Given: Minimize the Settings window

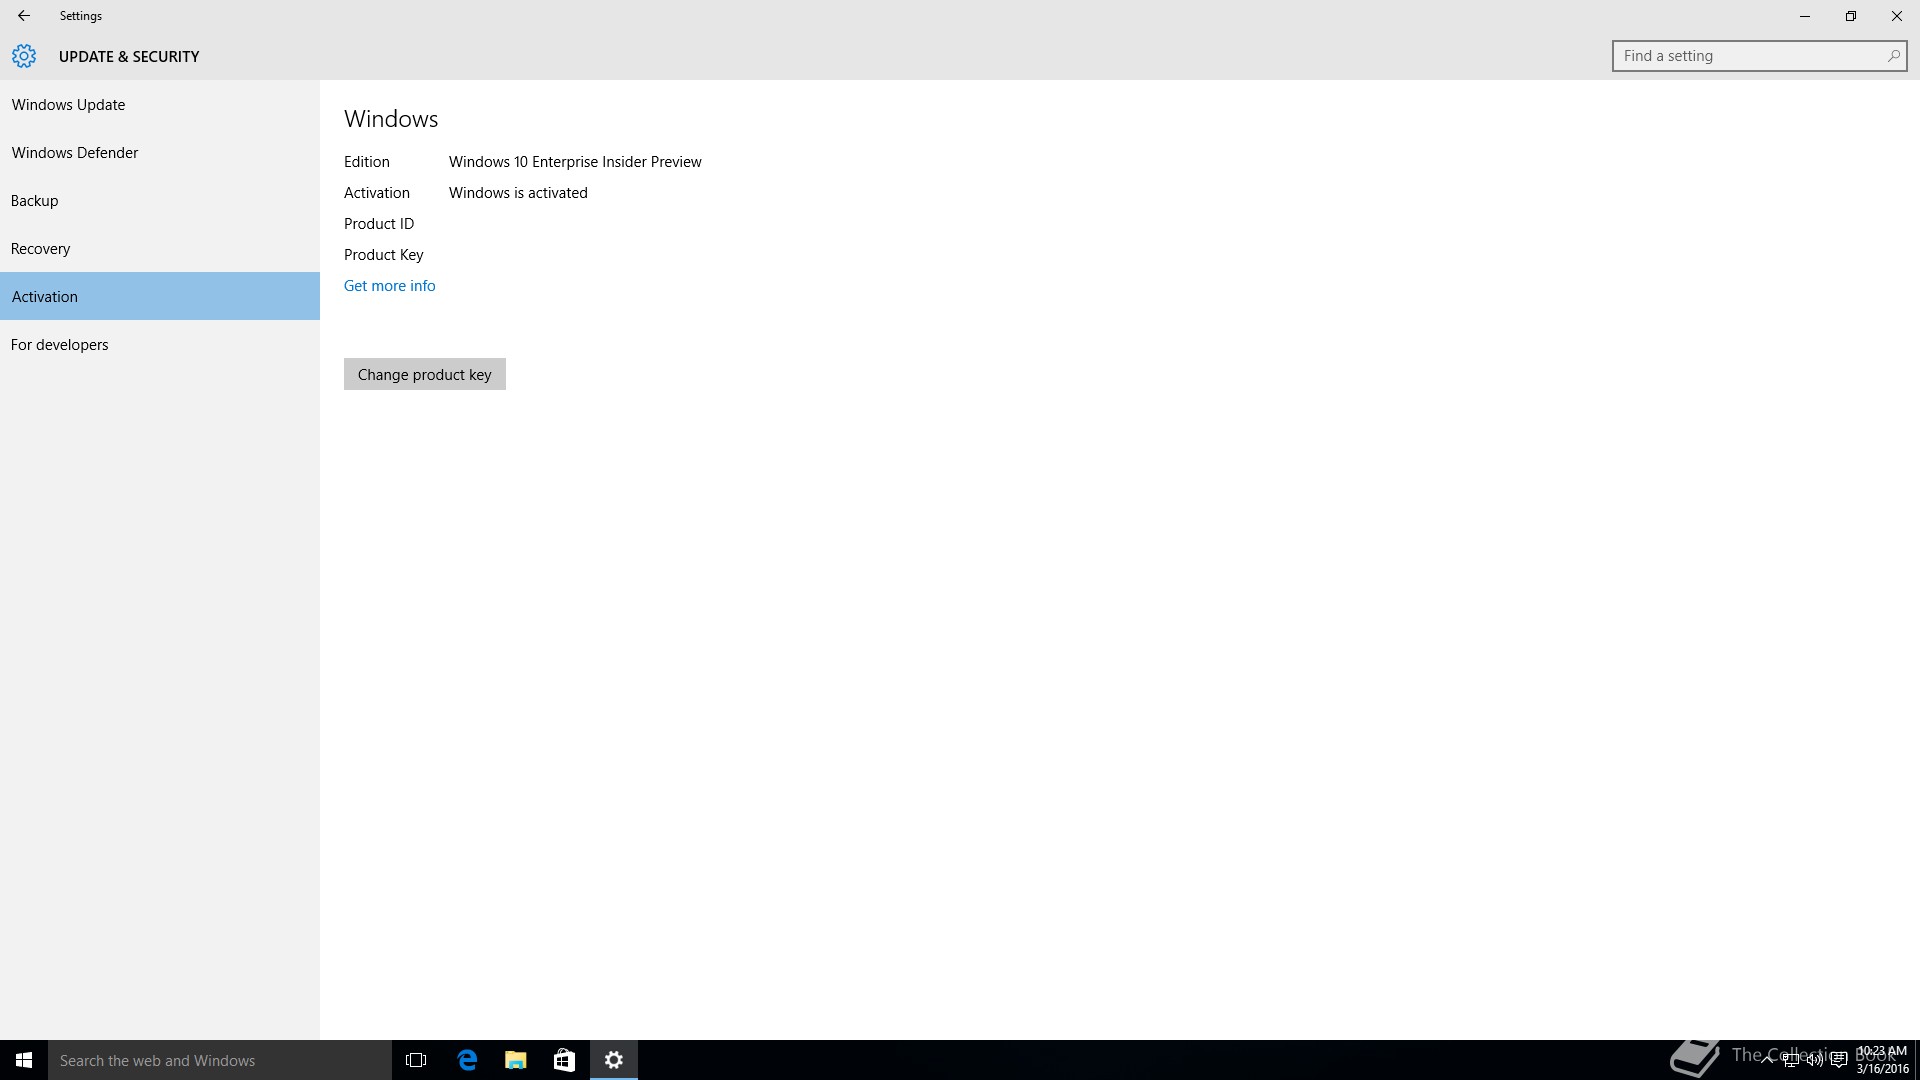Looking at the screenshot, I should pos(1805,16).
